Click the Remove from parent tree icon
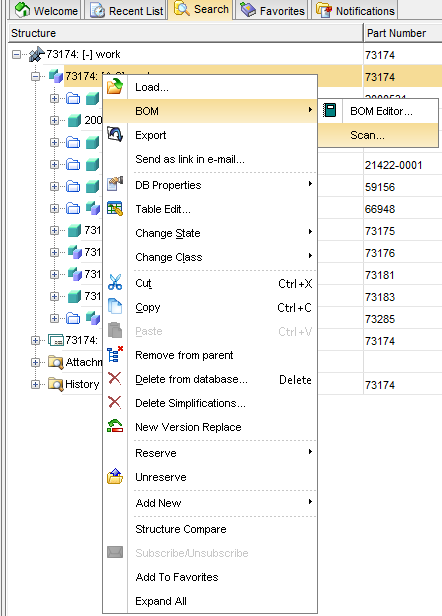 click(x=115, y=354)
